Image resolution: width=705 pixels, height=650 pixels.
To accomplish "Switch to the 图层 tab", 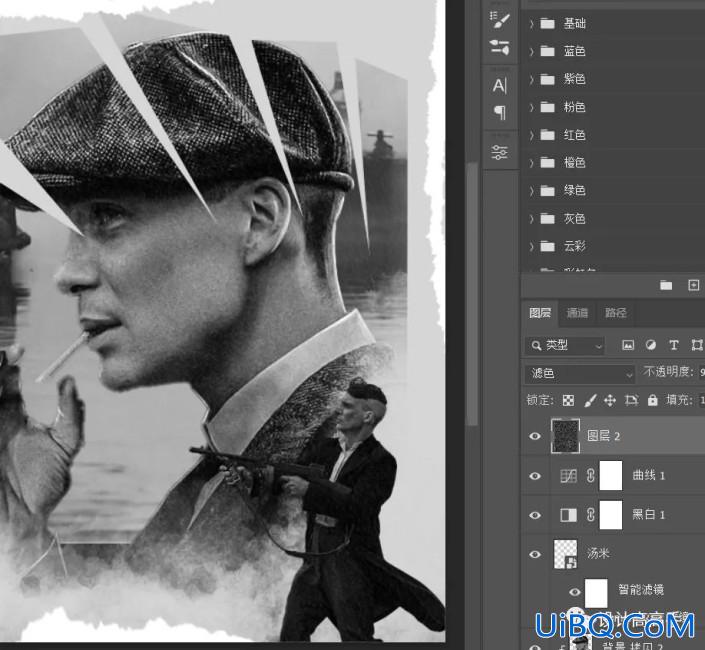I will coord(540,313).
